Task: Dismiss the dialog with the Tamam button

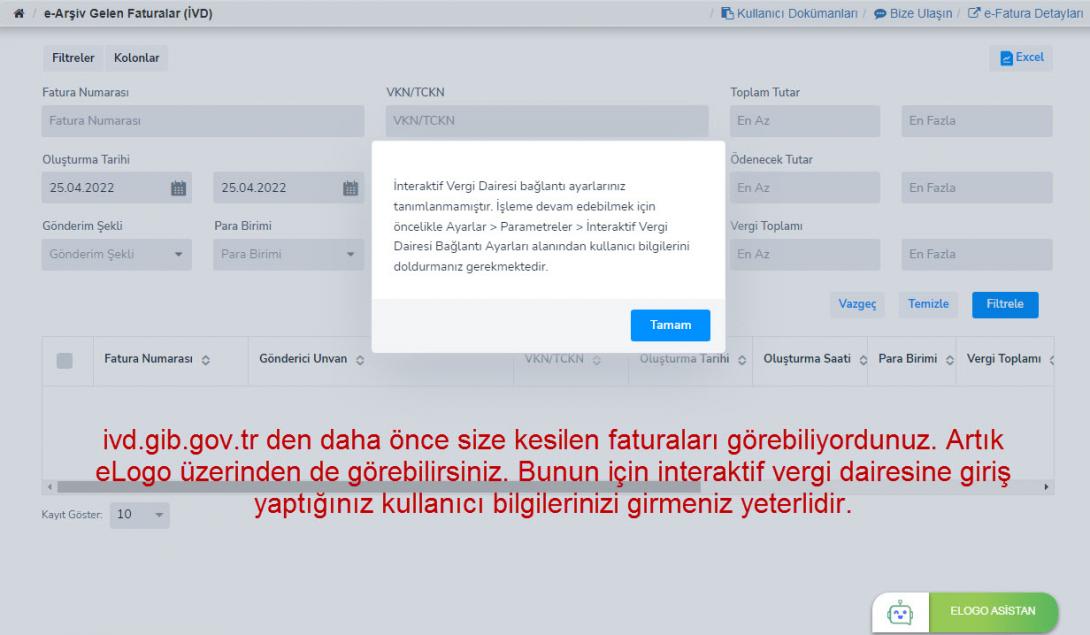Action: (x=670, y=325)
